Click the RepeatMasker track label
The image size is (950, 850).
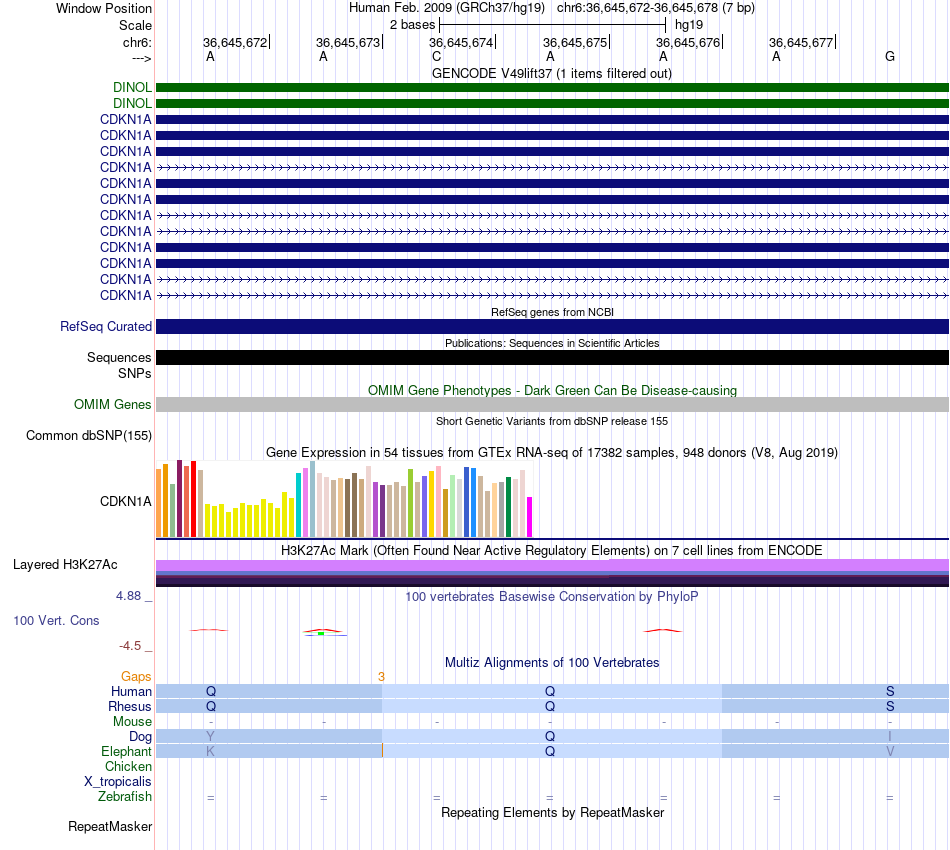110,826
